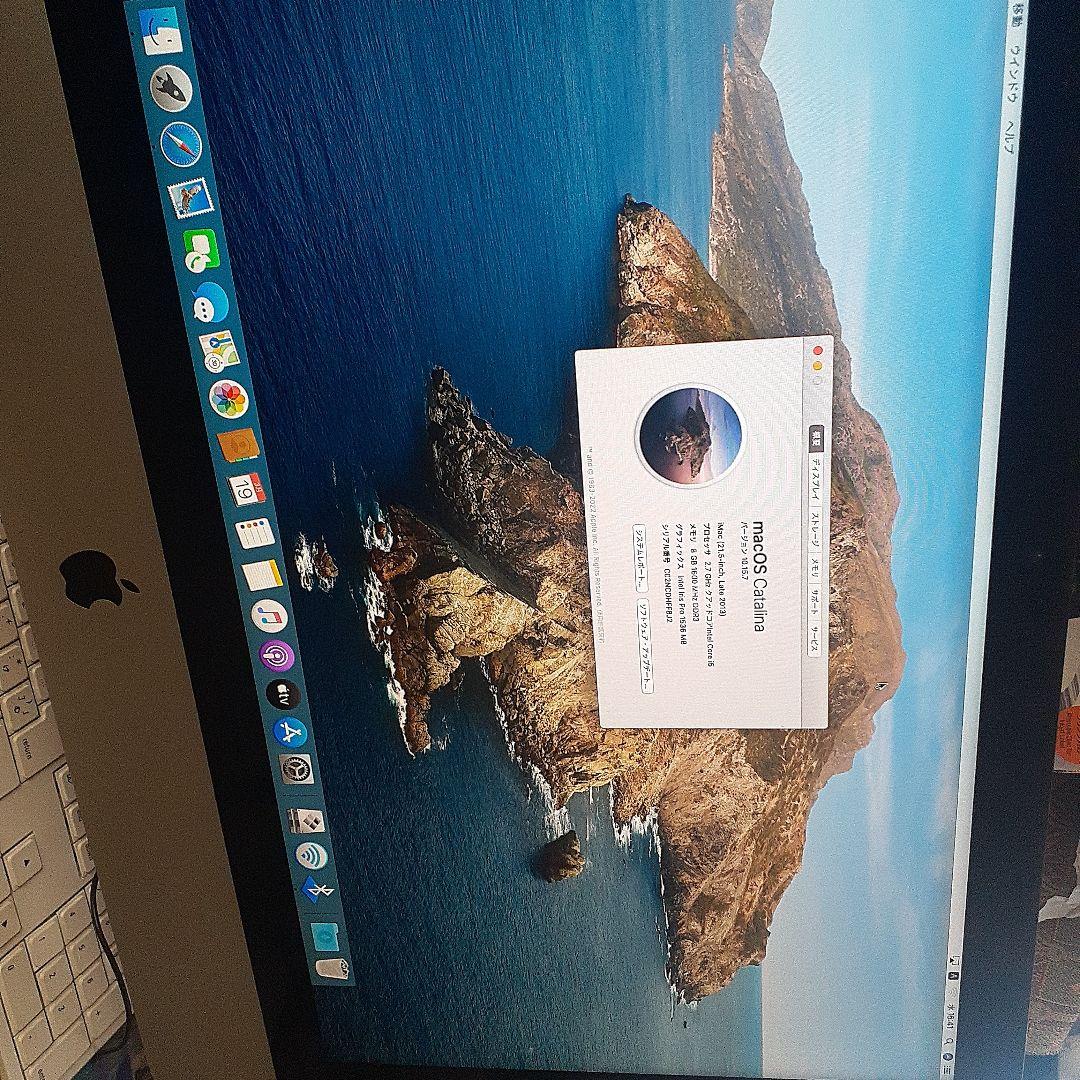Minimize the About This Mac window
The image size is (1080, 1080).
point(818,365)
